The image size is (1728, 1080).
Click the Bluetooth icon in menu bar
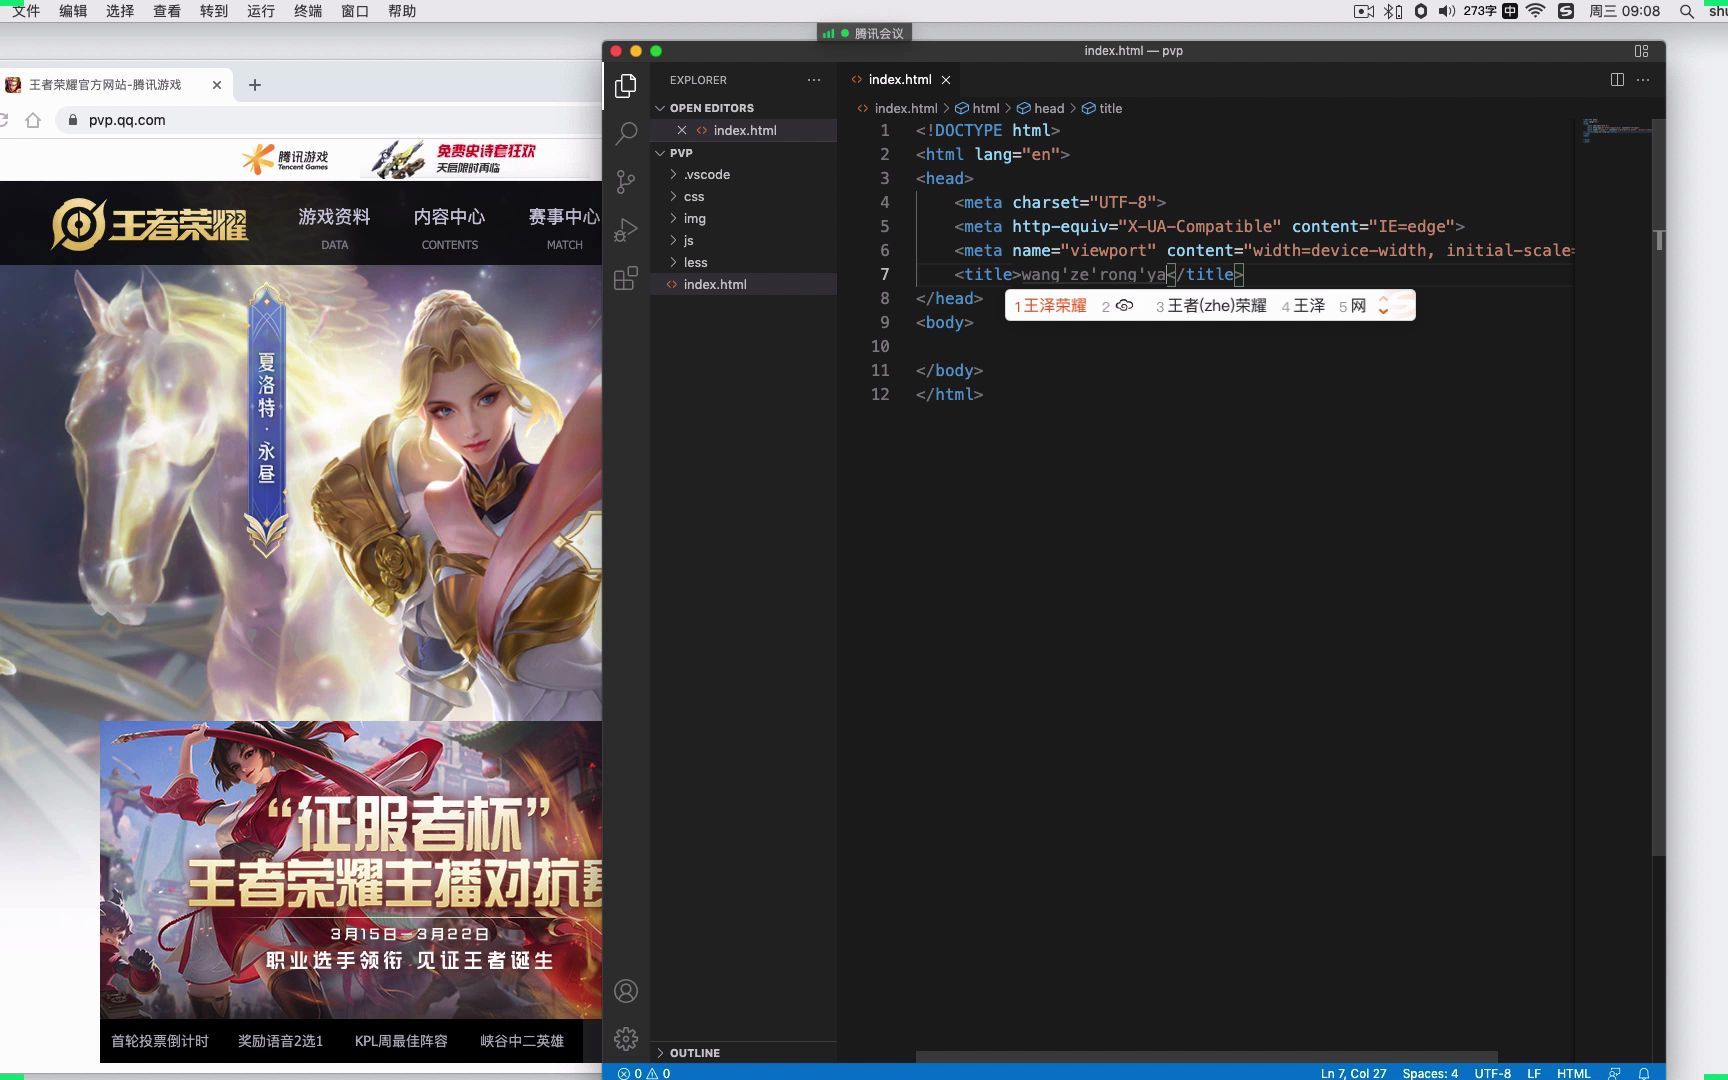pos(1393,11)
